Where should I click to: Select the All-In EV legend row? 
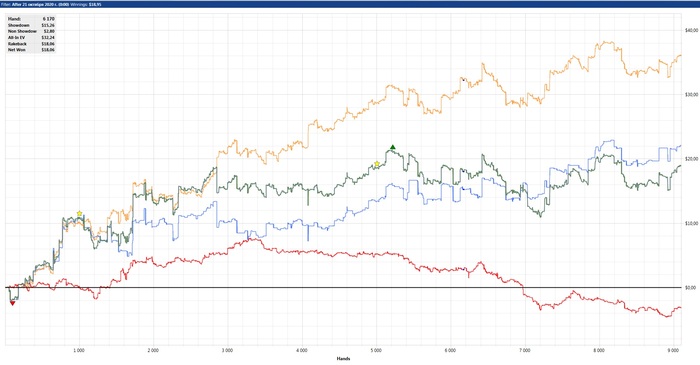[x=31, y=38]
